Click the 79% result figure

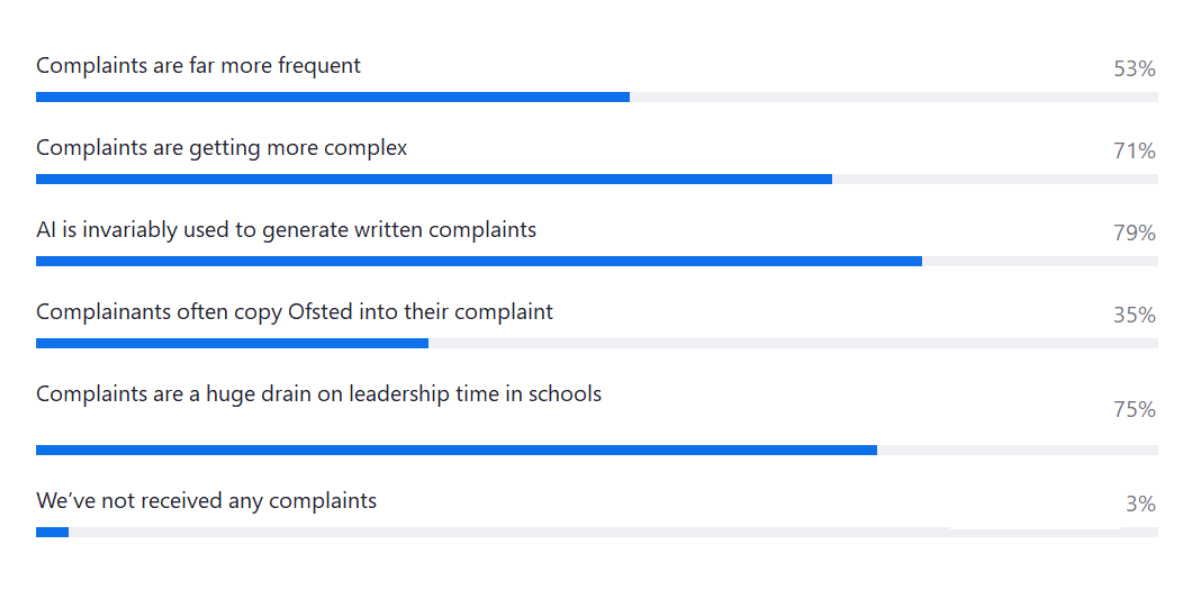coord(1134,233)
